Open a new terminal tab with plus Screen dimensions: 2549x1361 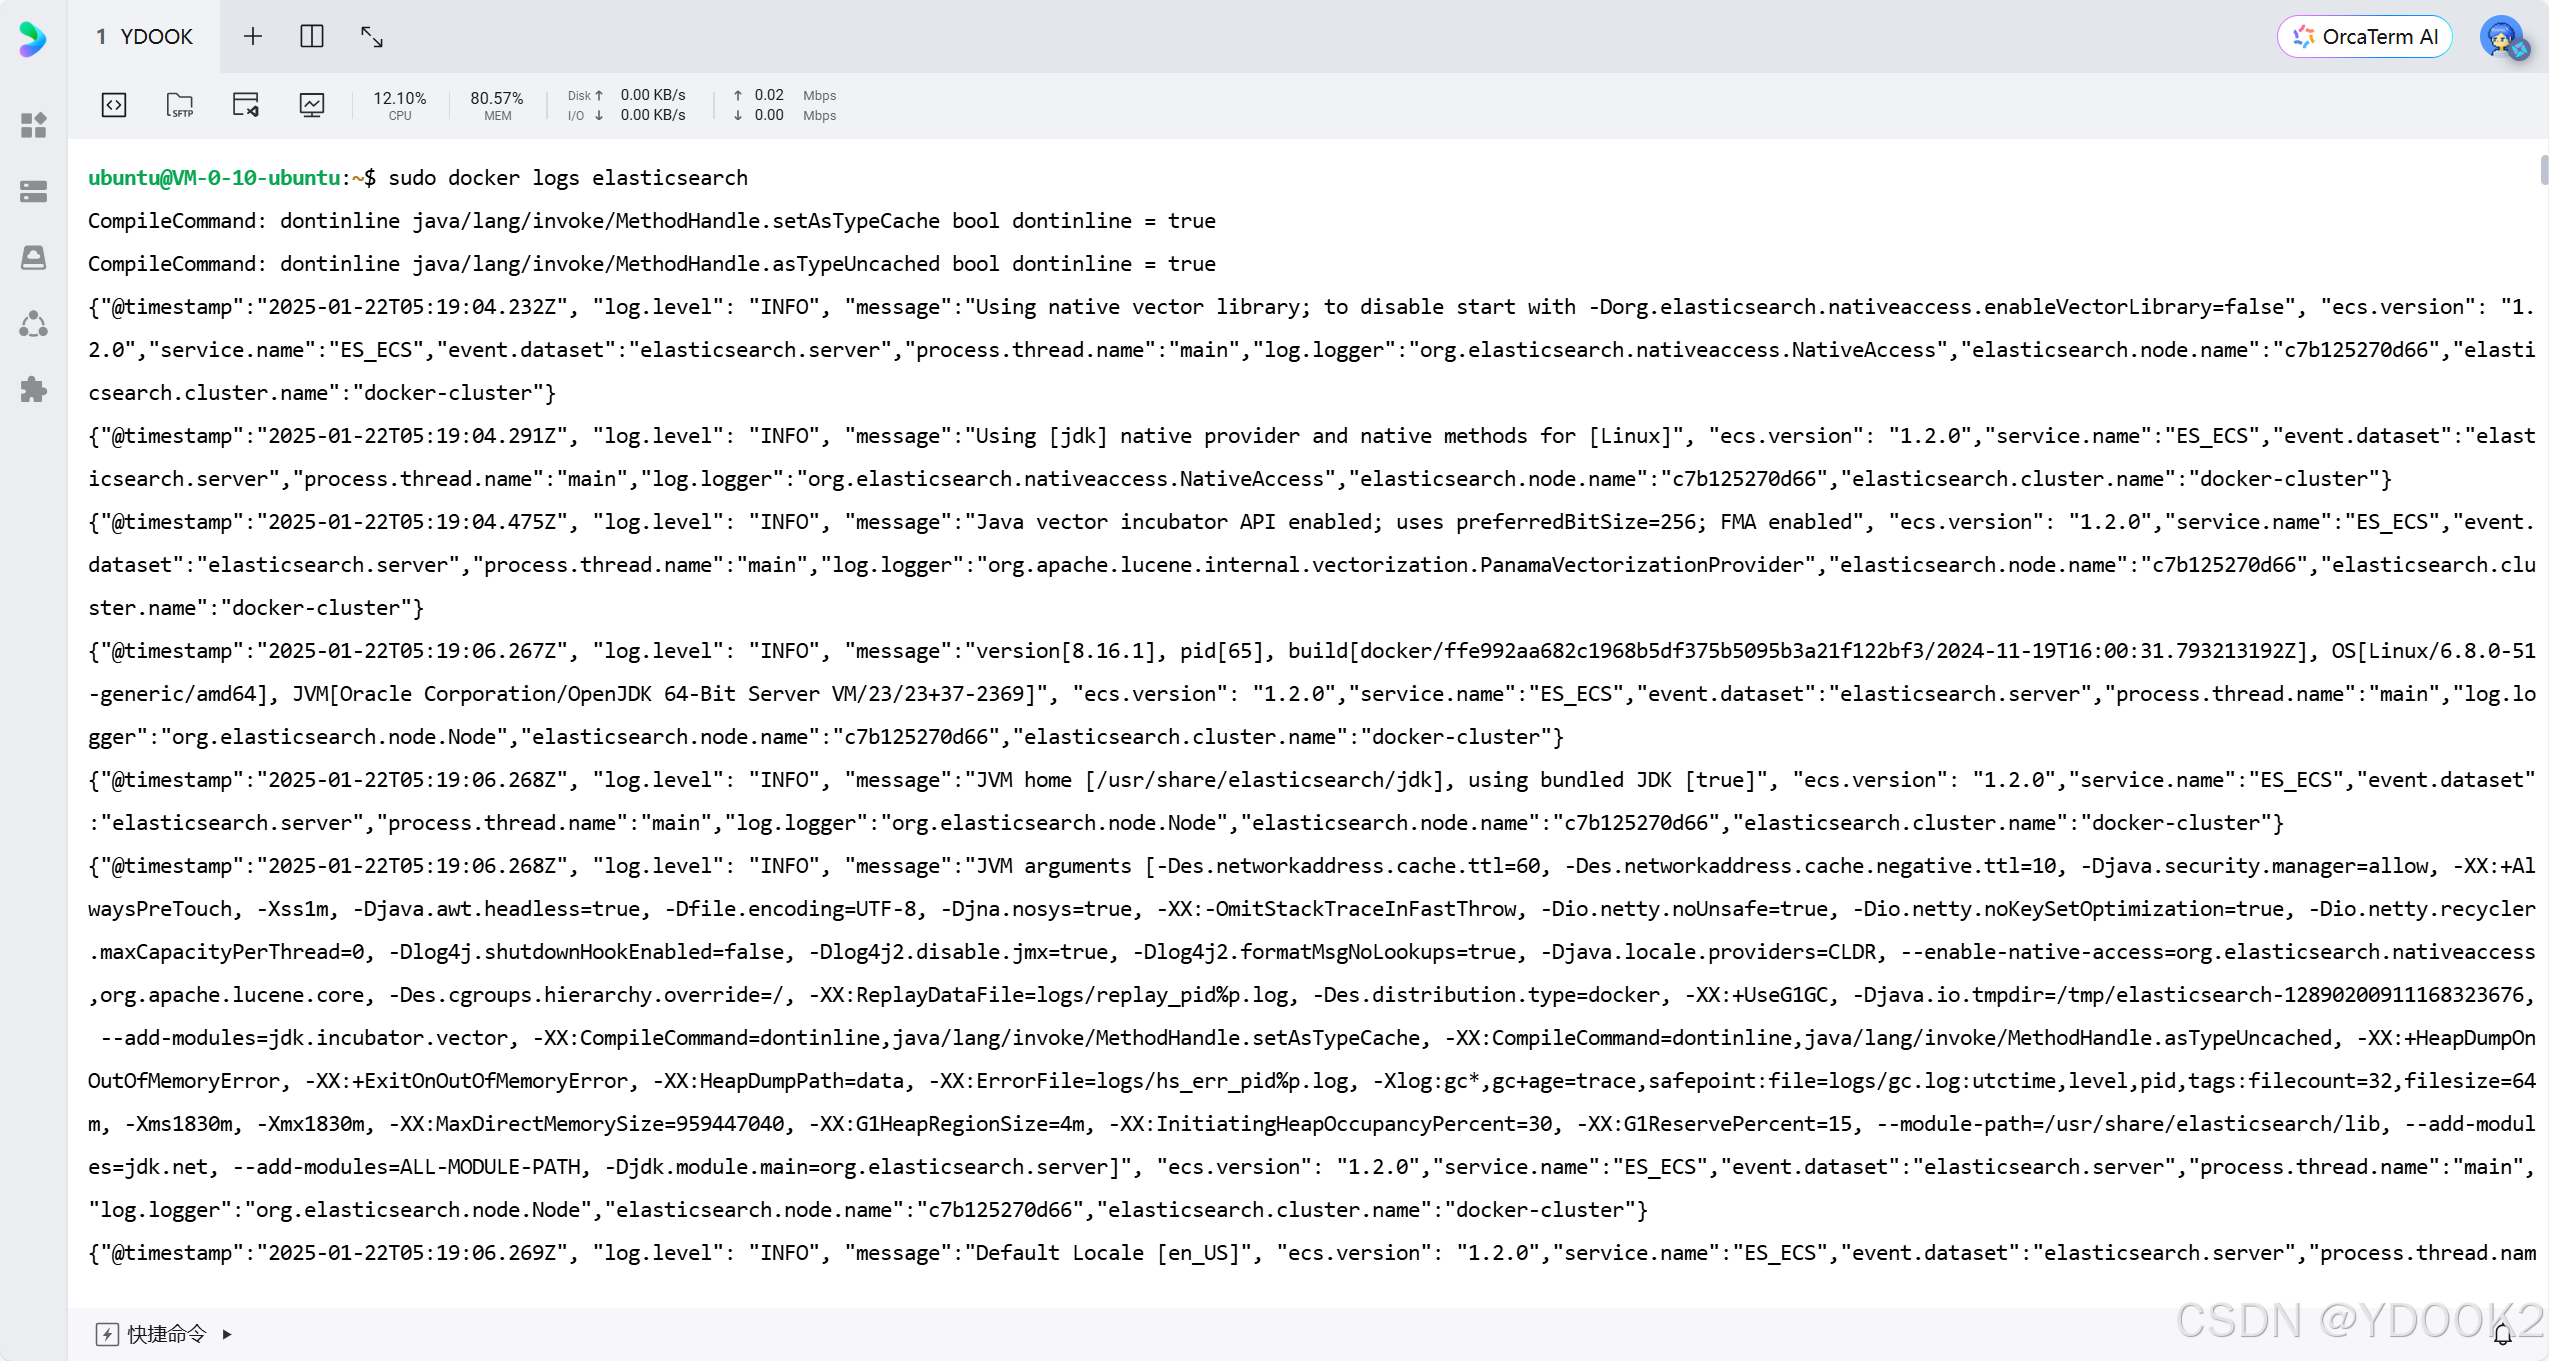(252, 37)
